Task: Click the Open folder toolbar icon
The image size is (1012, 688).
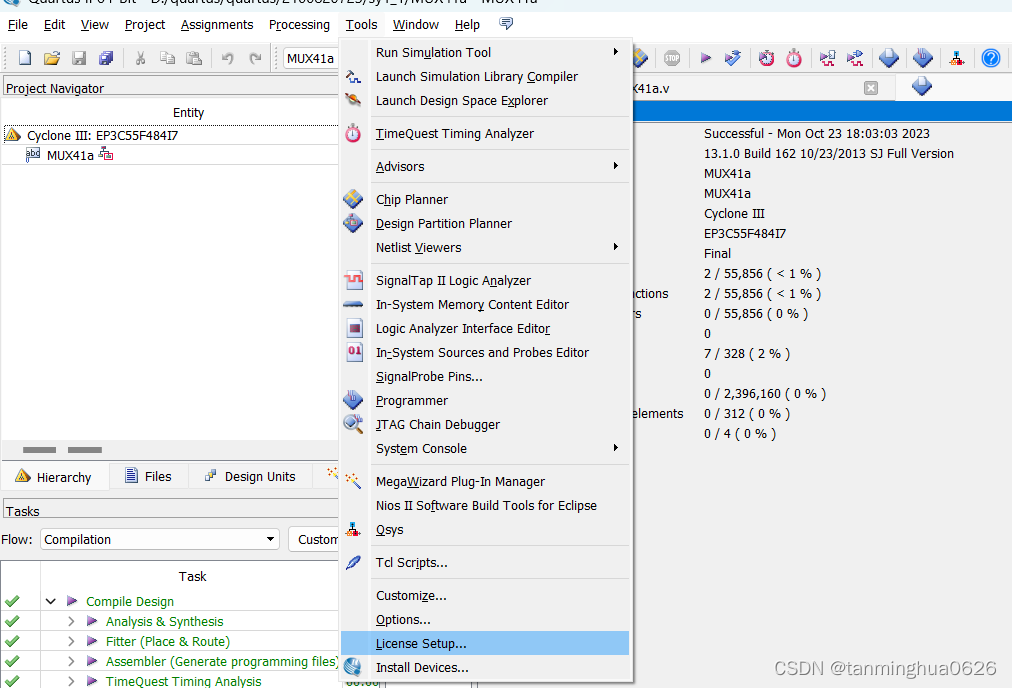Action: pyautogui.click(x=52, y=58)
